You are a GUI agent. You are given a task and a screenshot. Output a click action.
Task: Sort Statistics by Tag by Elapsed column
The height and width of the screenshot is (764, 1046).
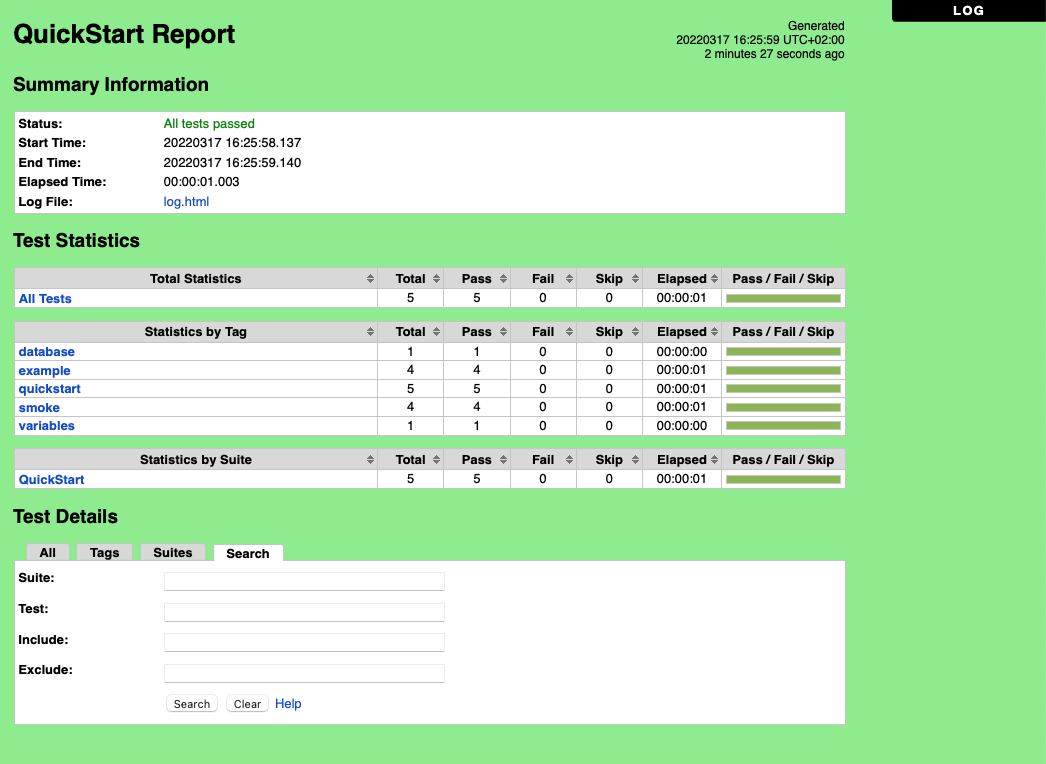pos(682,331)
